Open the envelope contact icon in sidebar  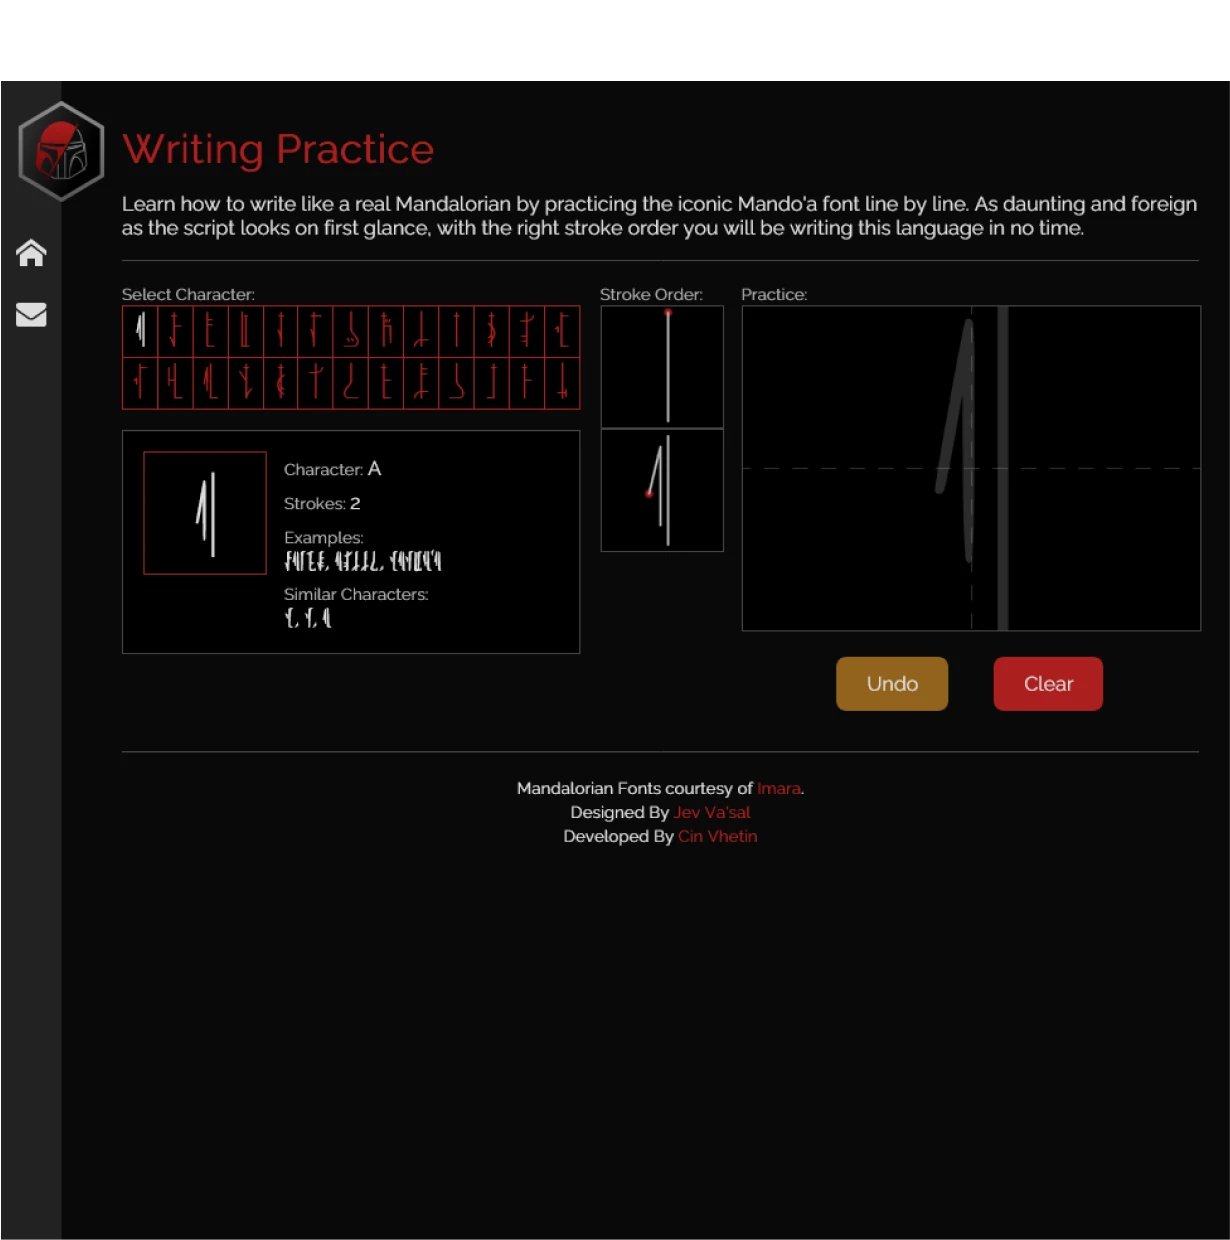pyautogui.click(x=31, y=314)
